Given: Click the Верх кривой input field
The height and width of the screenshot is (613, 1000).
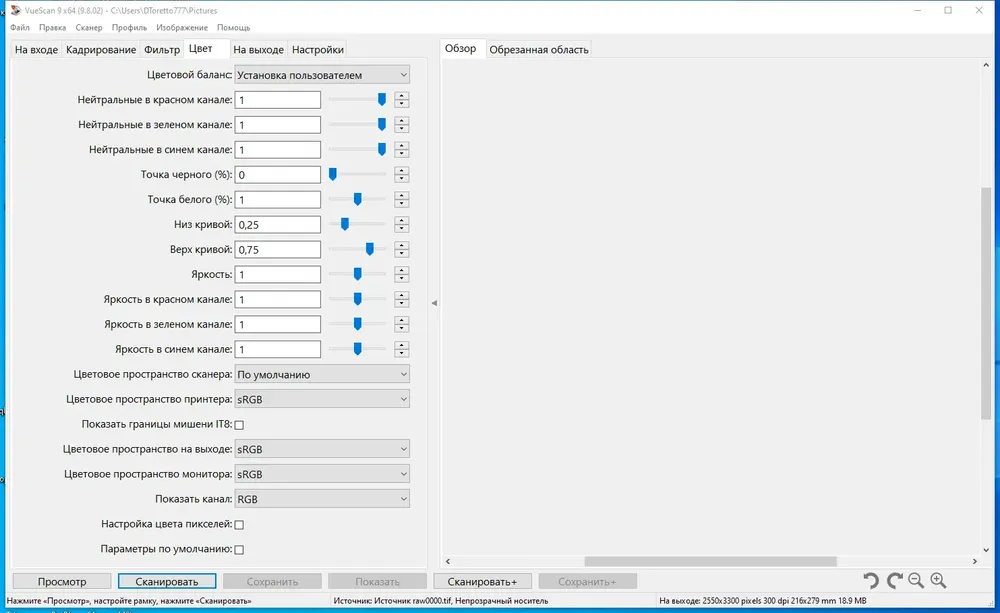Looking at the screenshot, I should tap(277, 249).
